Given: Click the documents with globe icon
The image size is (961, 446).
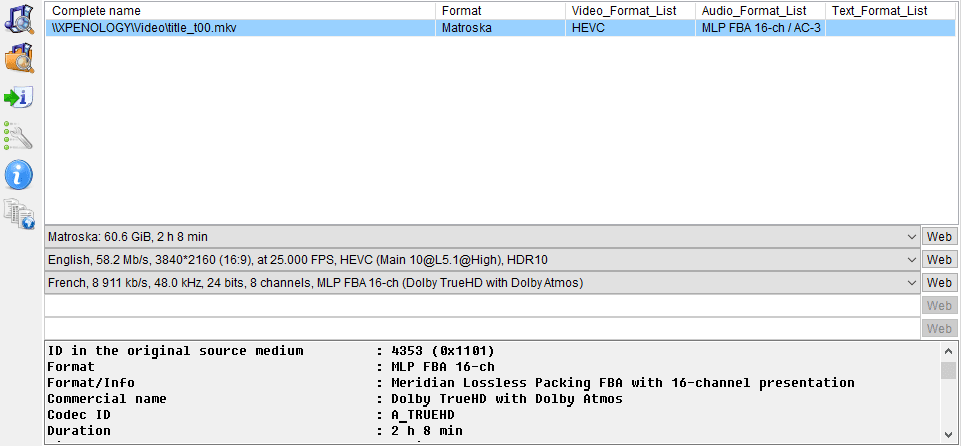Looking at the screenshot, I should 19,214.
